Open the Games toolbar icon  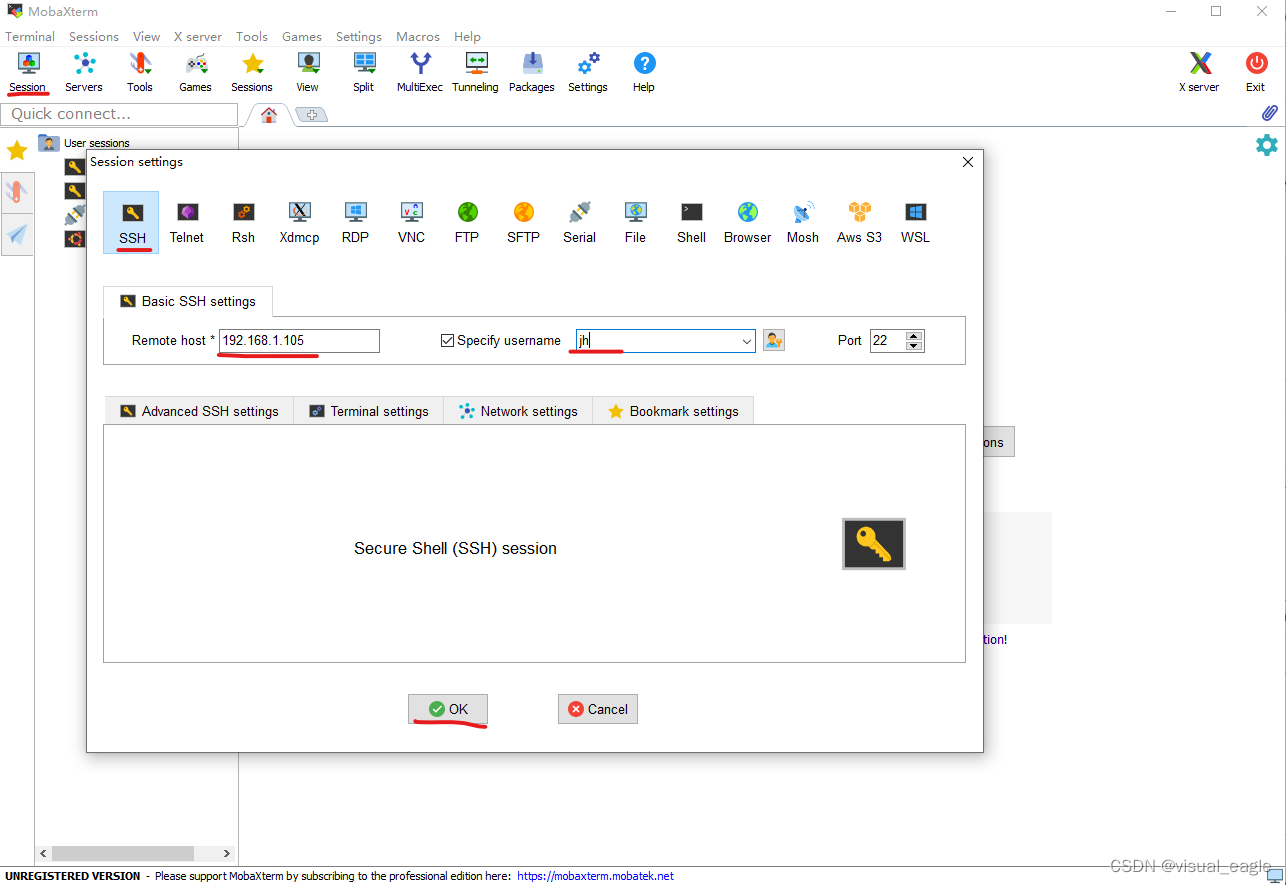(x=195, y=72)
